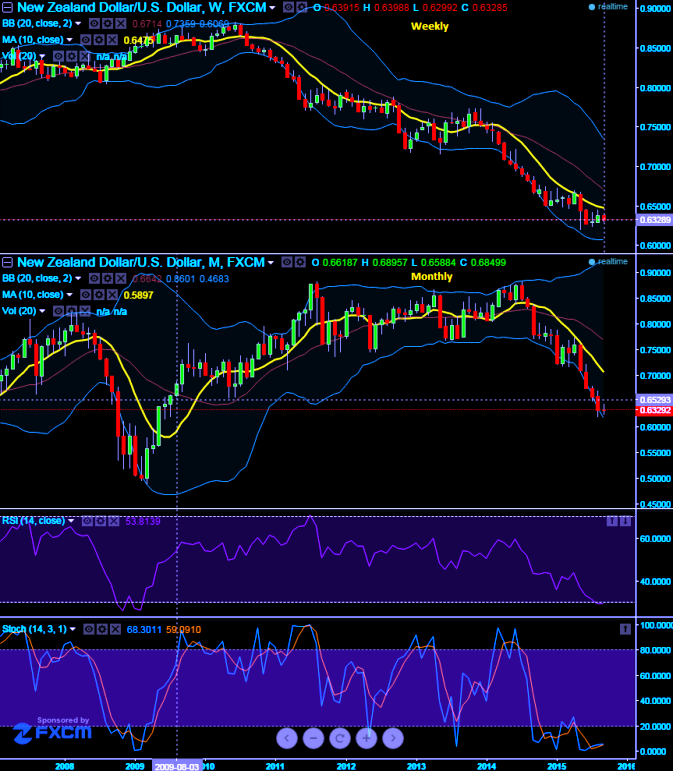Expand BB (20, close, 2) menu in Monthly pane
Screen dimensions: 673x771
pos(78,279)
